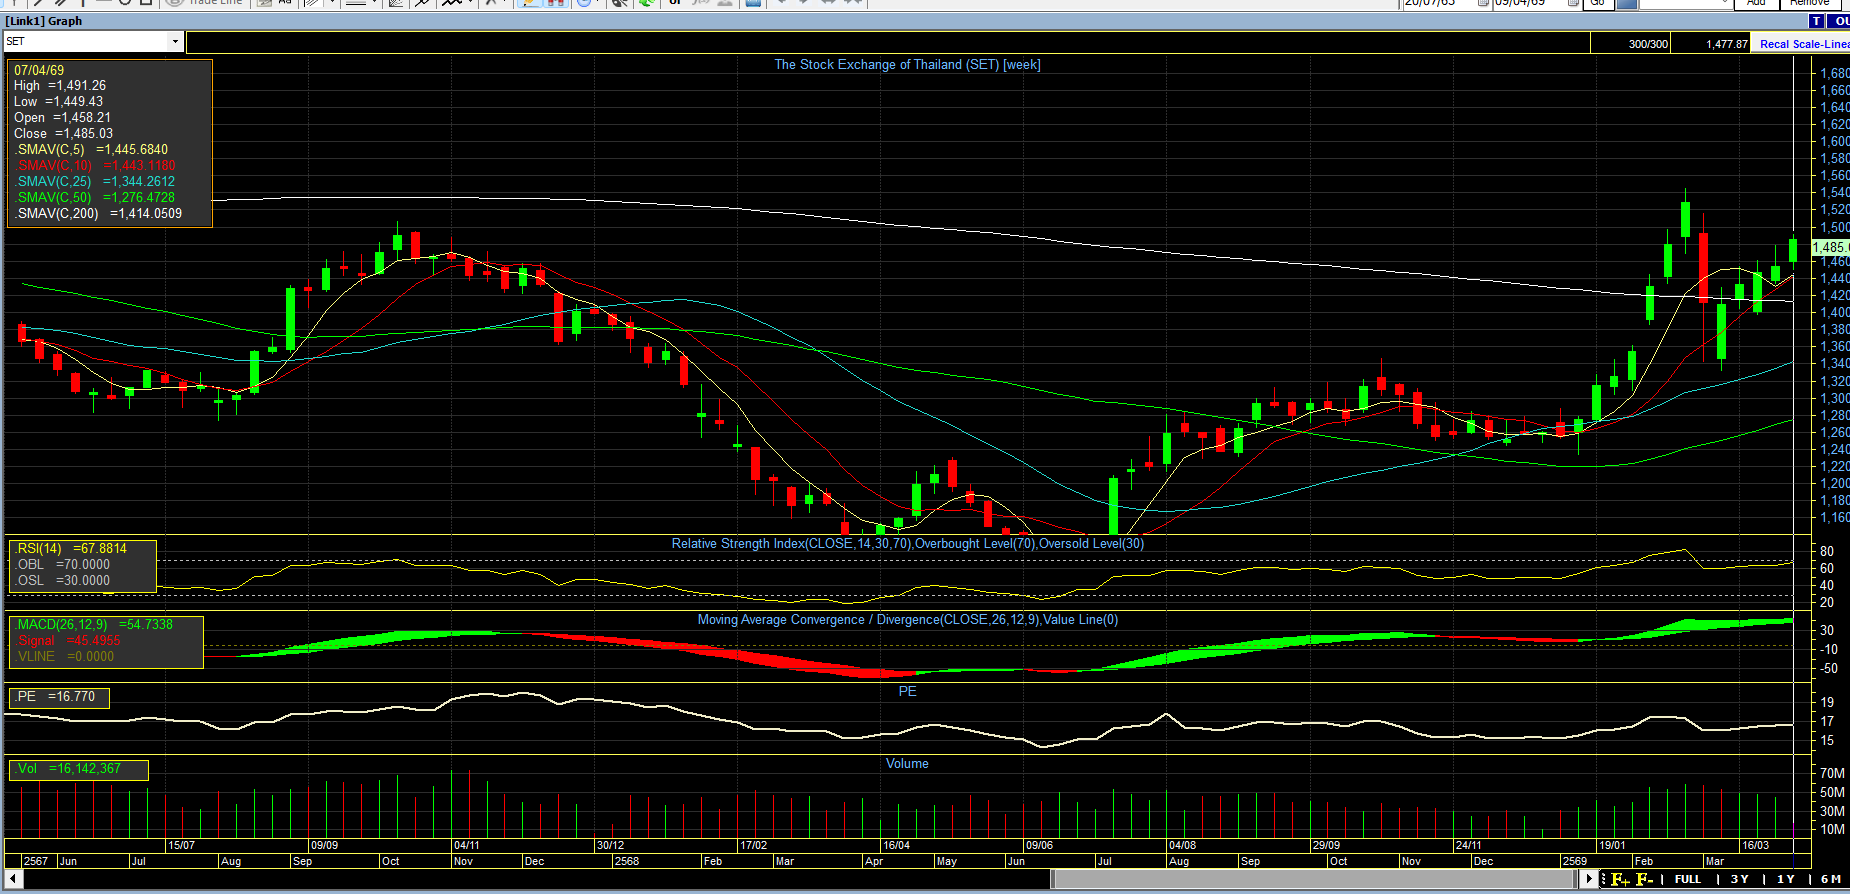Click the horizontal scrollbar thumb
Screen dimensions: 1850x895
1315,879
